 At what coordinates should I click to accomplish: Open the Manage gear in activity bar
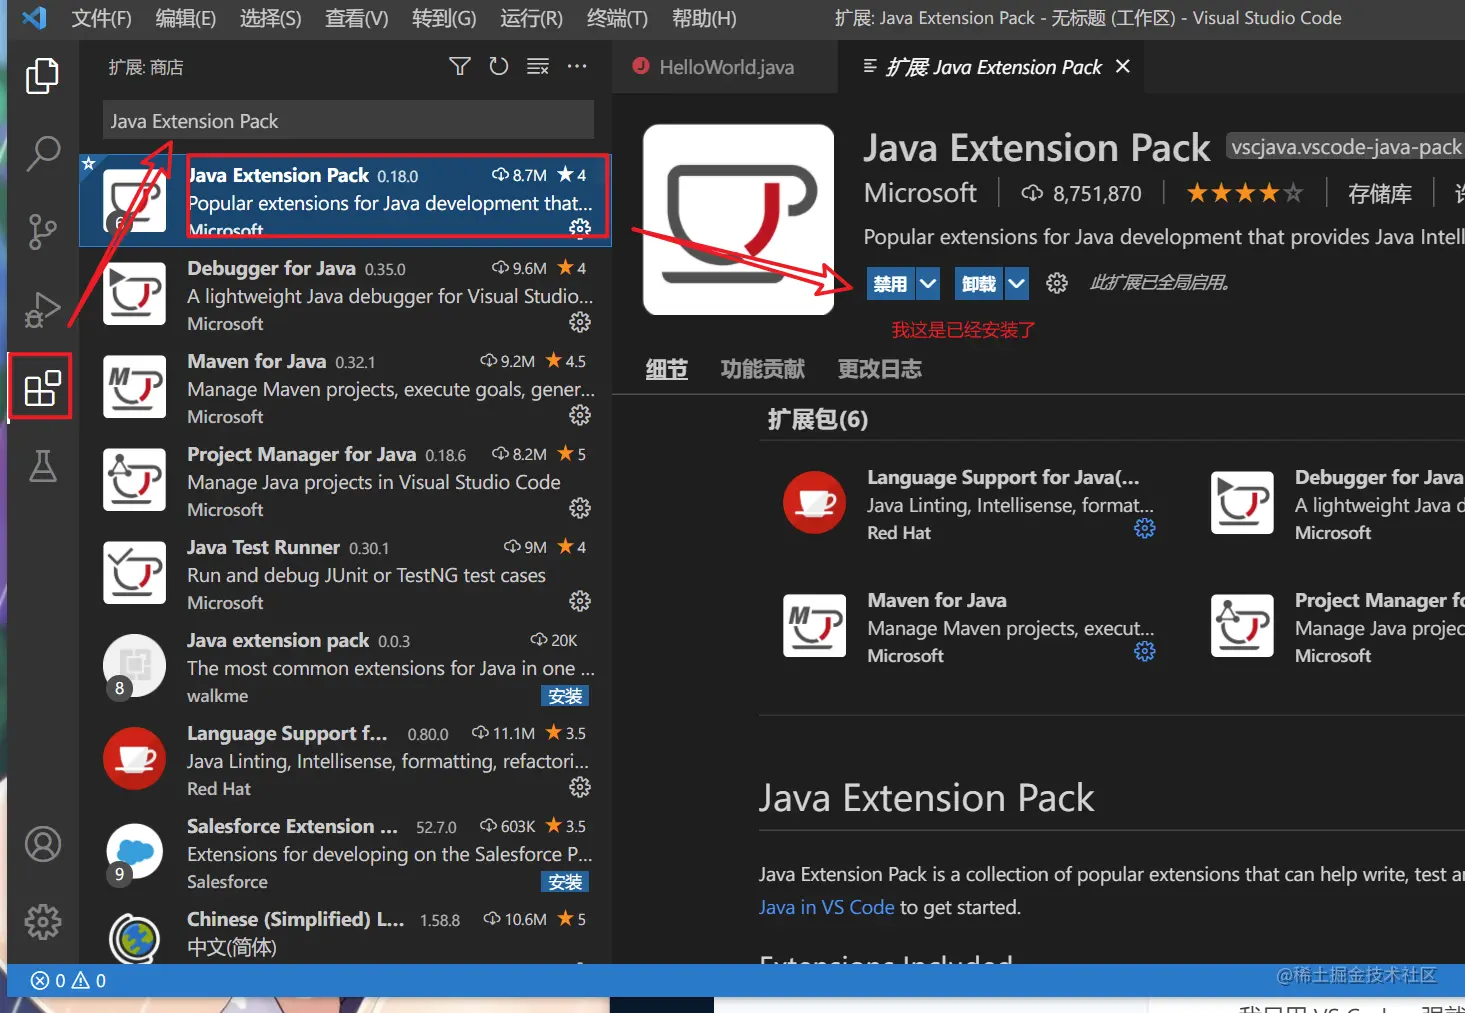click(x=42, y=921)
